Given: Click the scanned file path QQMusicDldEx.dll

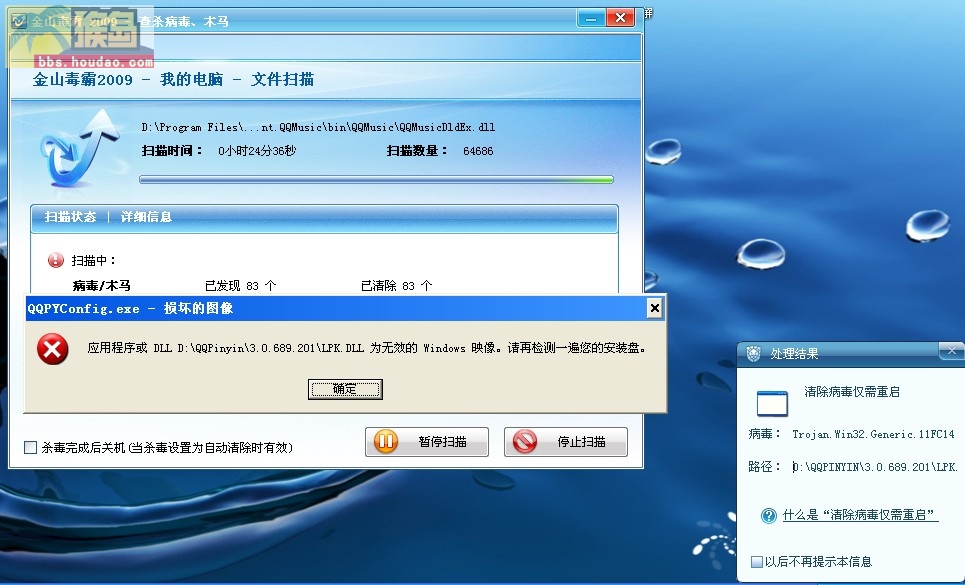Looking at the screenshot, I should (x=318, y=127).
